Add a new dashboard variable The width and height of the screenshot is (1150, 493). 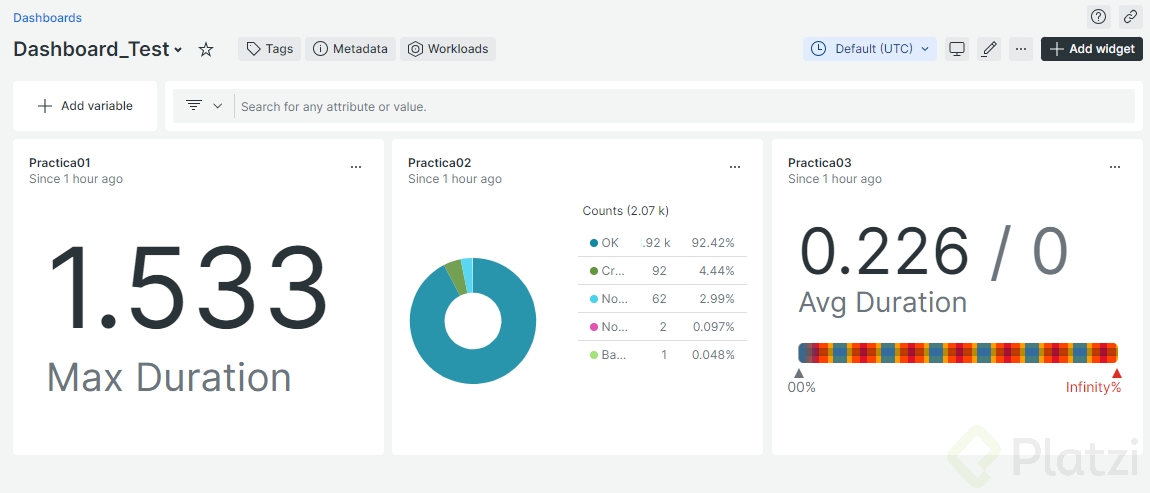tap(85, 106)
